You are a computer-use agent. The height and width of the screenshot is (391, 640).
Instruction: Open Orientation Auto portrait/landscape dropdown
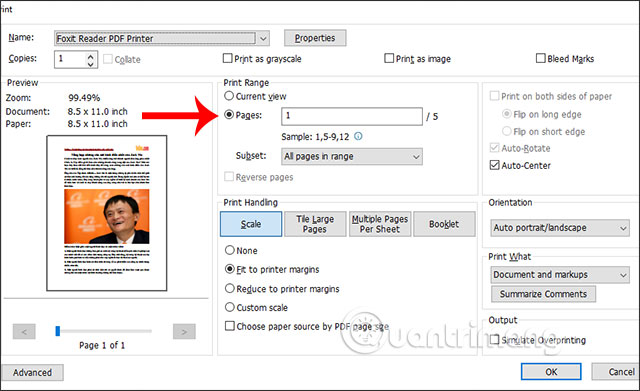coord(560,228)
